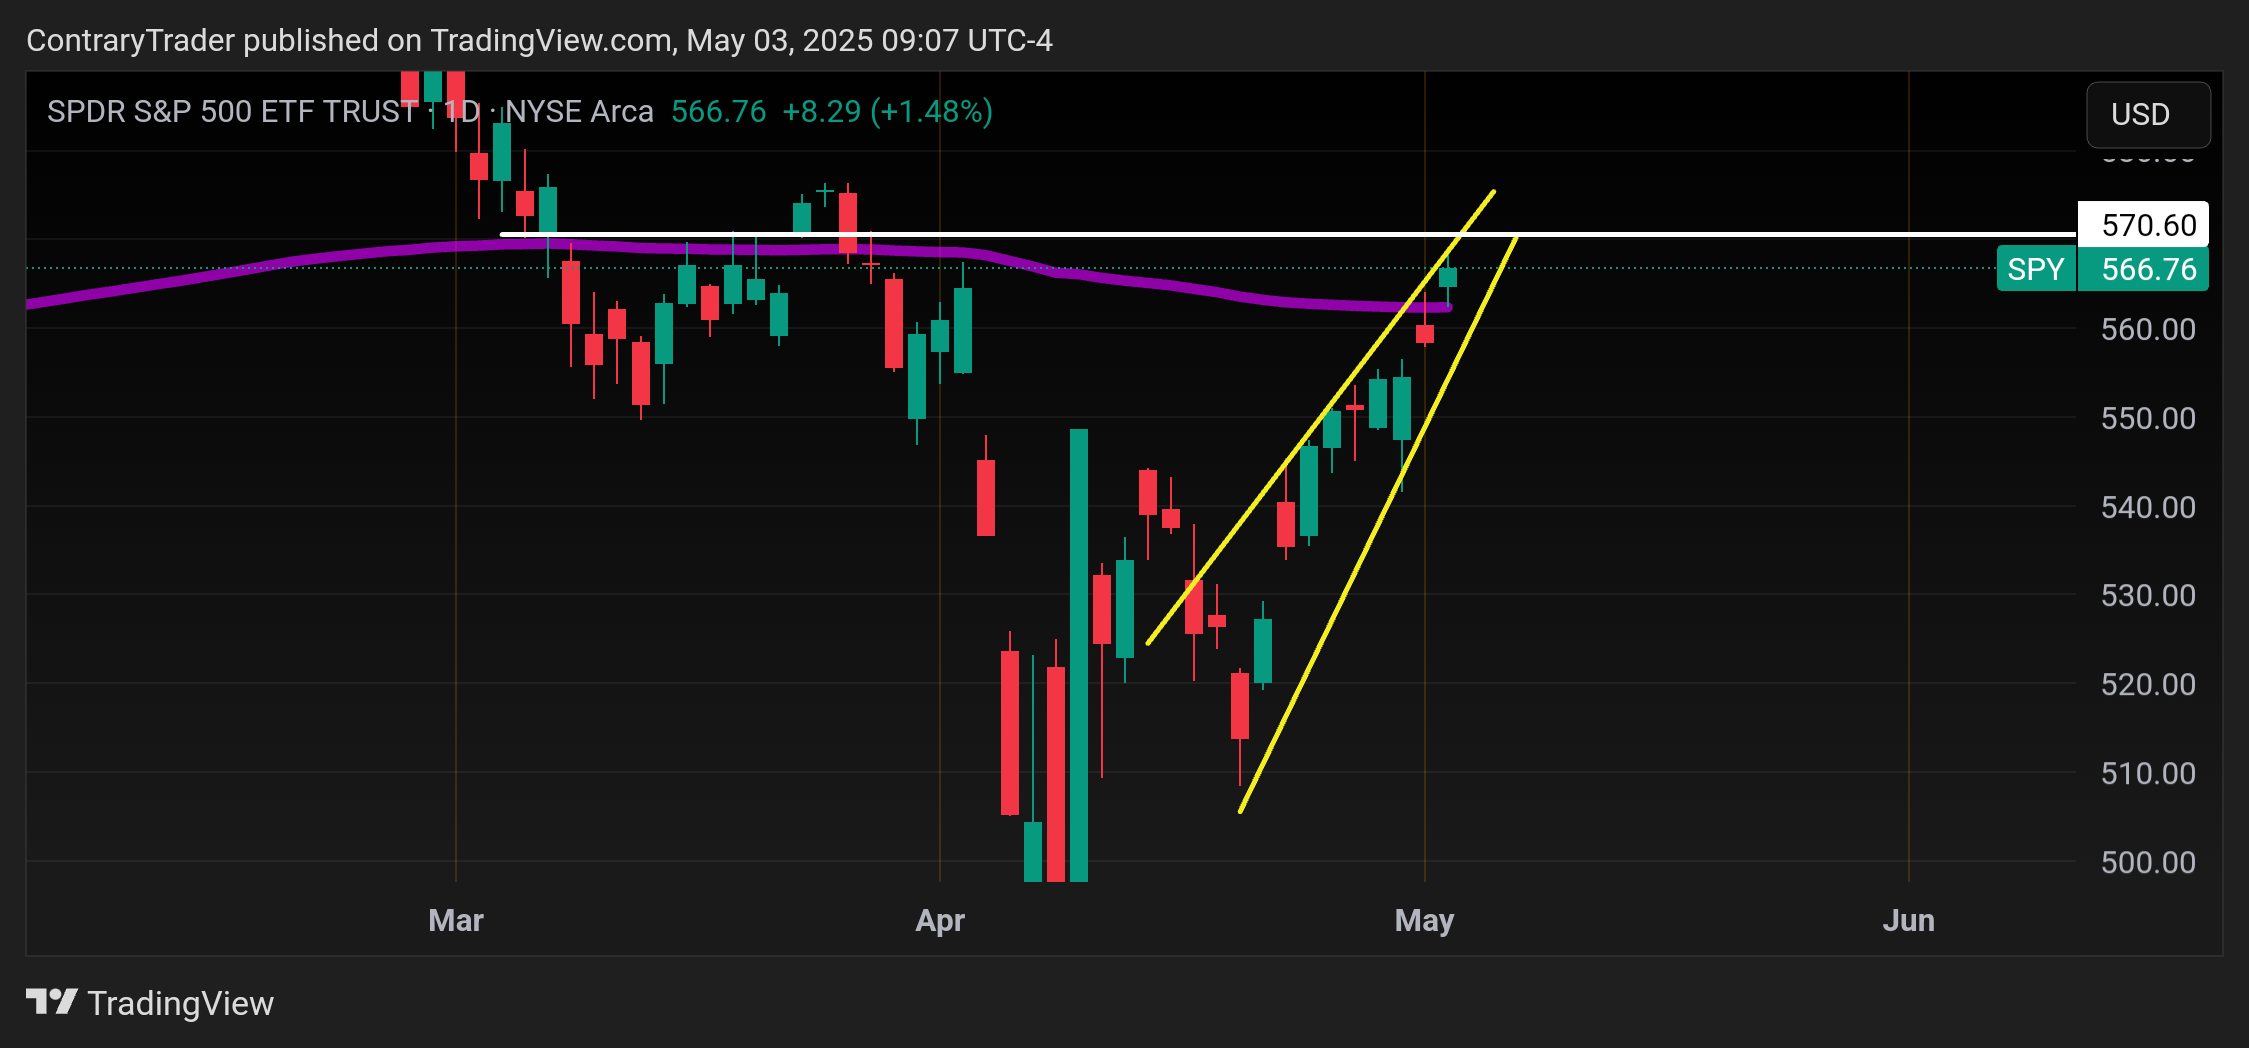Click the Mar label on time axis
Image resolution: width=2249 pixels, height=1048 pixels.
click(456, 920)
